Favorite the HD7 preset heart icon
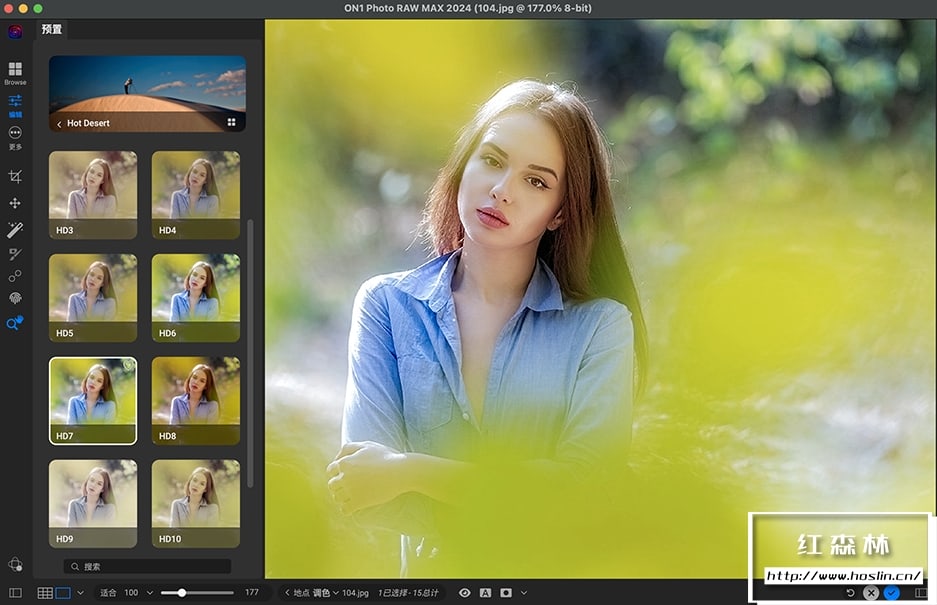The height and width of the screenshot is (605, 937). [x=128, y=365]
